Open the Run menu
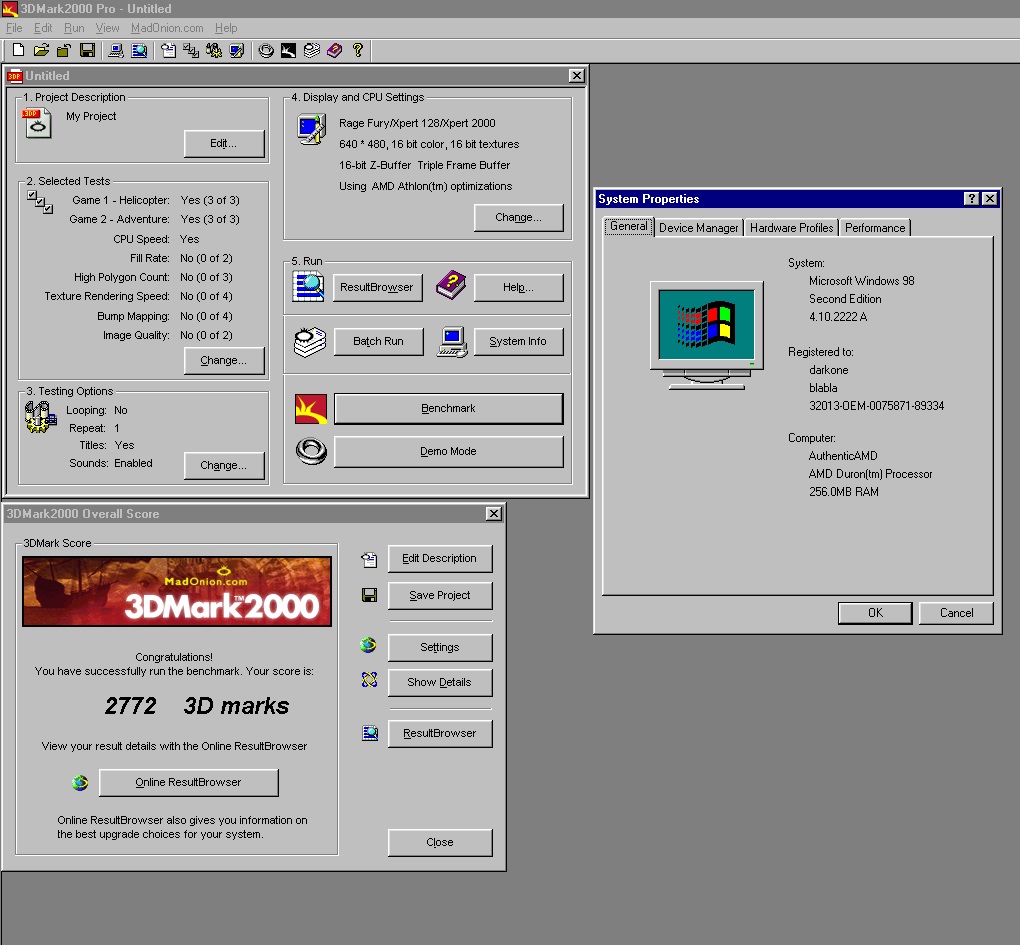This screenshot has height=945, width=1020. (x=74, y=28)
